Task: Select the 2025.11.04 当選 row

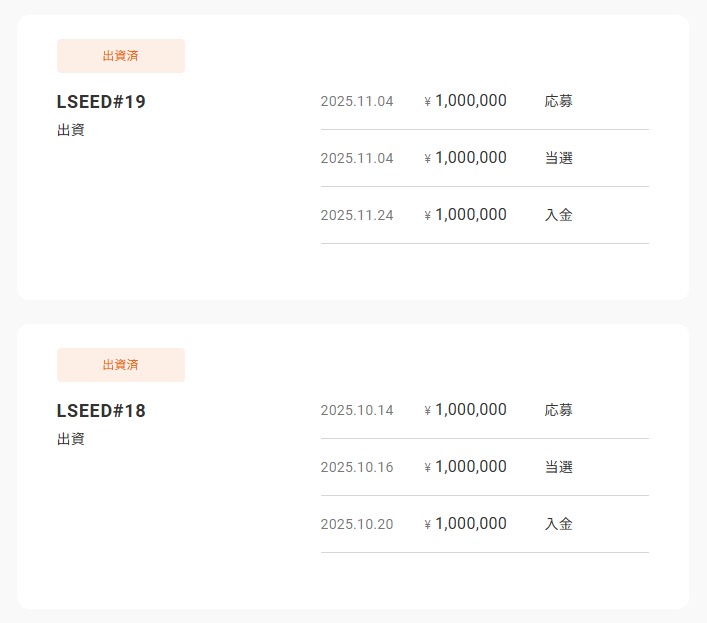Action: tap(485, 158)
